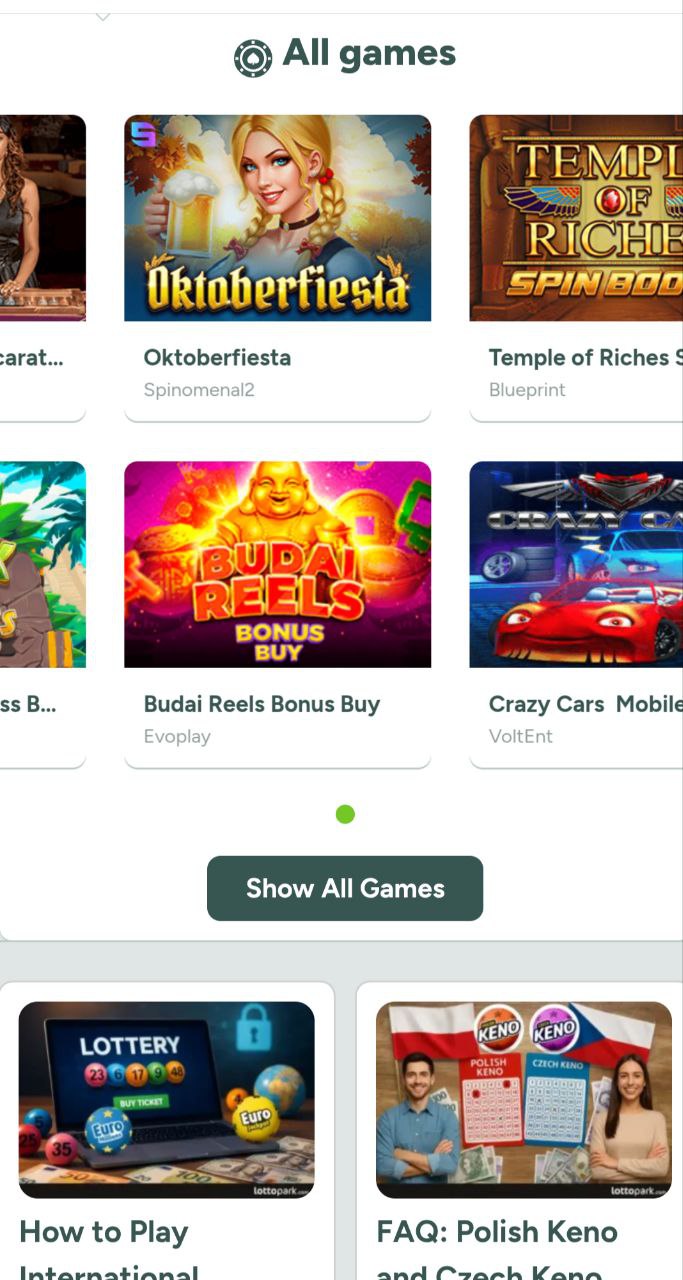Click the Evoplay provider label
Screen dimensions: 683x1280
pyautogui.click(x=177, y=737)
